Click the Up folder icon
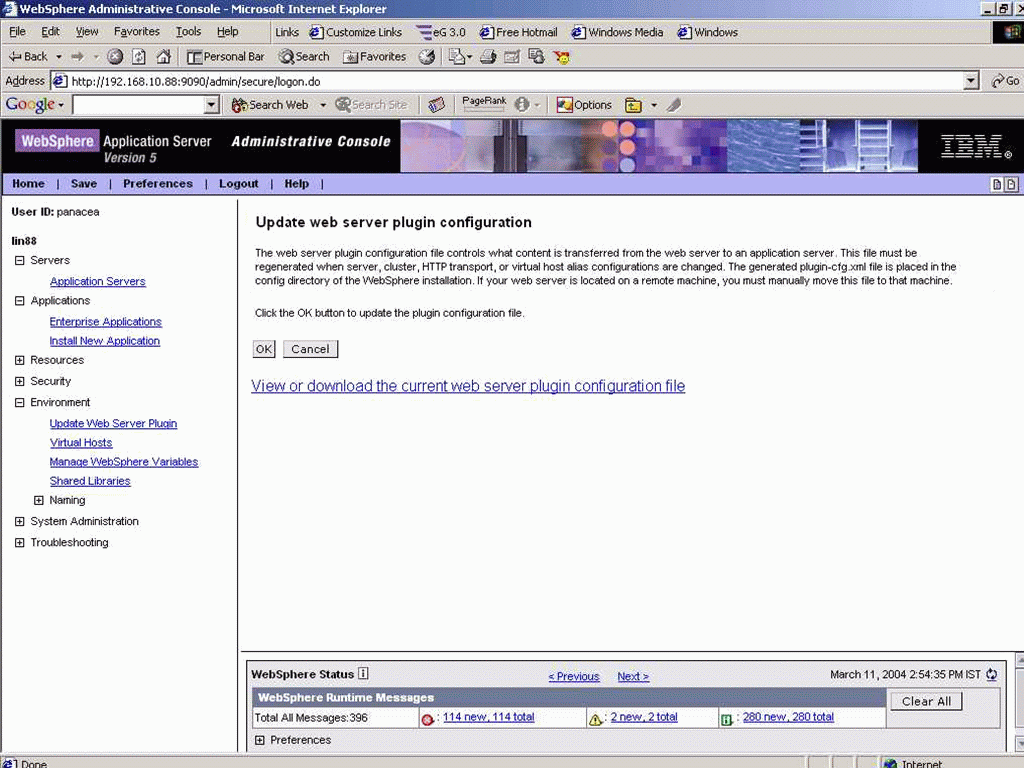This screenshot has height=768, width=1024. [633, 104]
